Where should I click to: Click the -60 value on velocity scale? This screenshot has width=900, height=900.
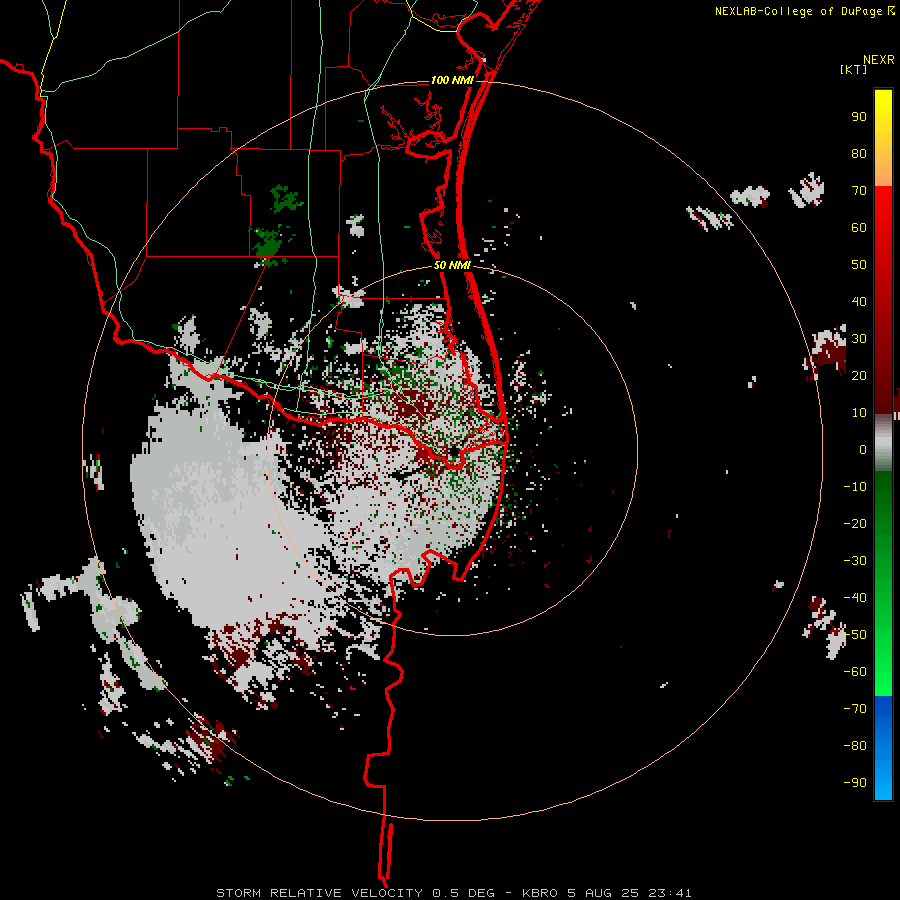click(855, 672)
